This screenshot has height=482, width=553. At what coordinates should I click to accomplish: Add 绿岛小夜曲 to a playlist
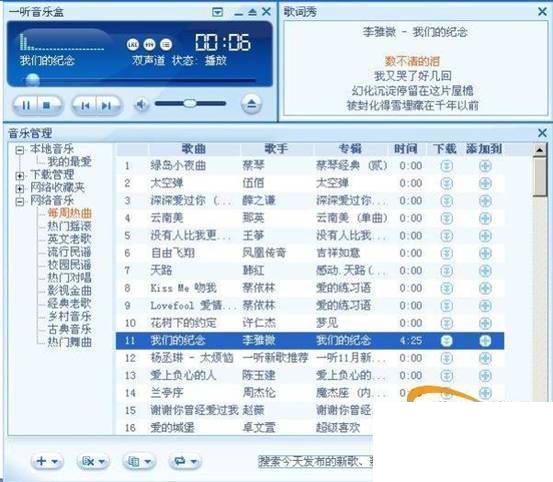pyautogui.click(x=485, y=166)
